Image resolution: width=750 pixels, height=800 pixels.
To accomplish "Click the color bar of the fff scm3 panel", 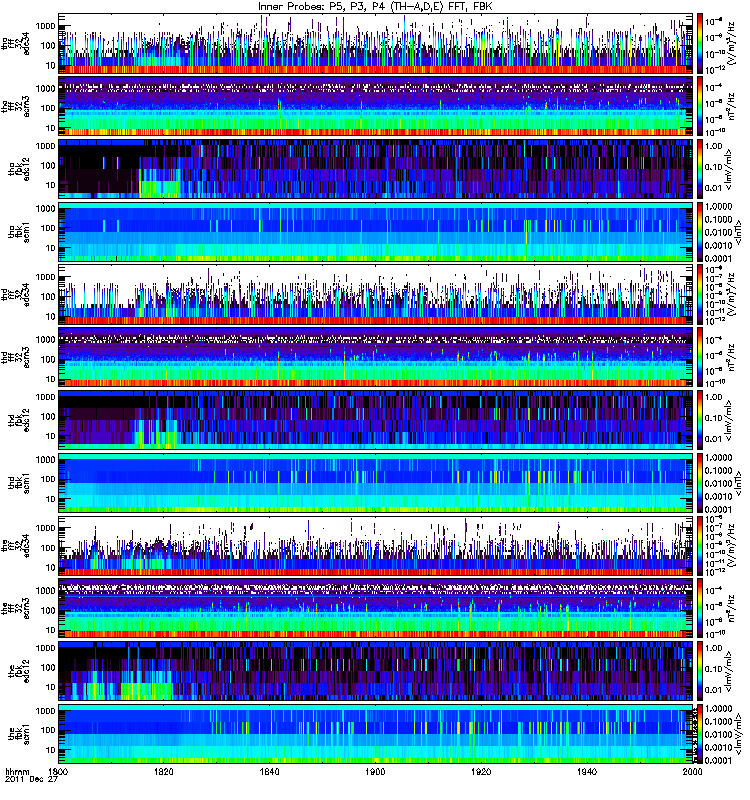I will 700,608.
